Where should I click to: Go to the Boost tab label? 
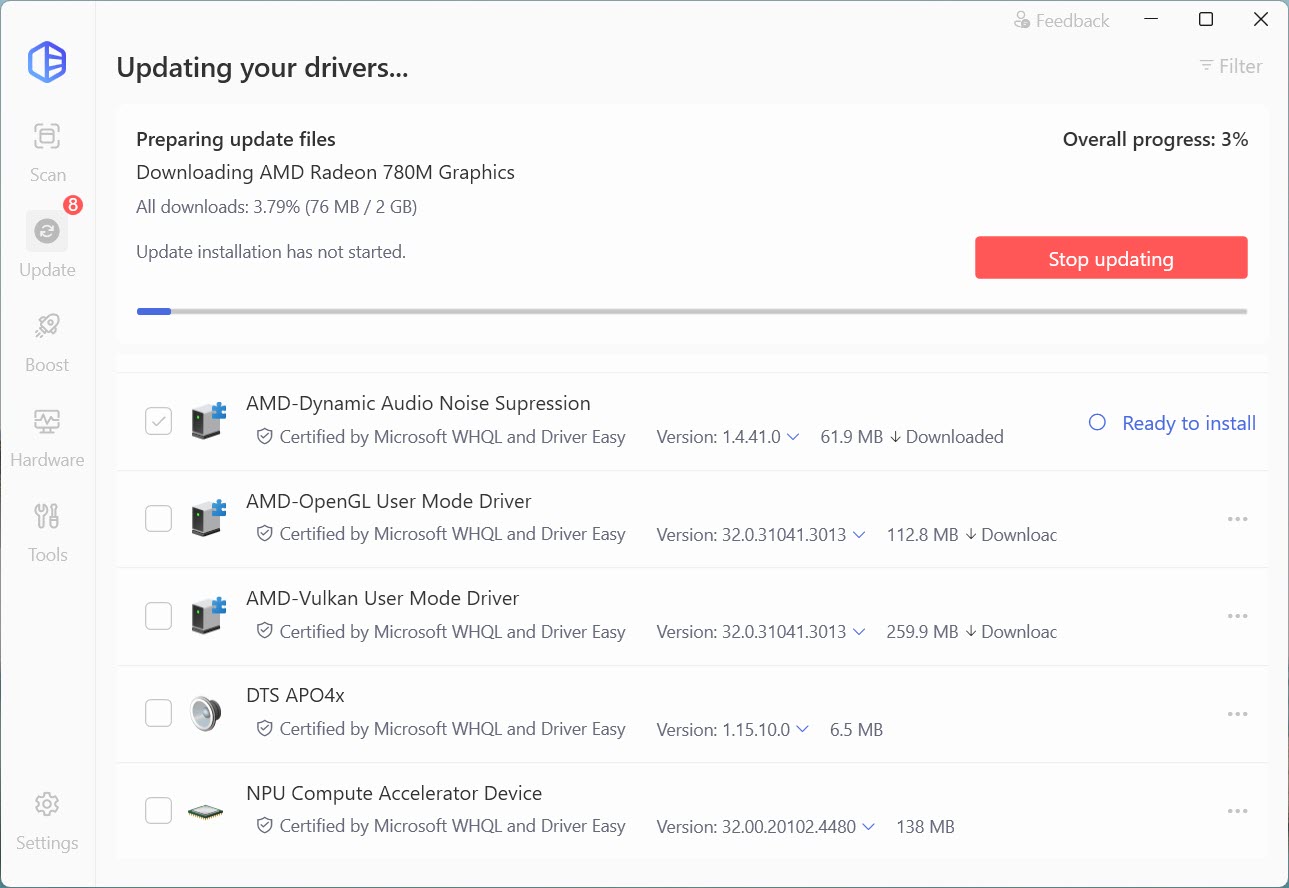coord(47,365)
